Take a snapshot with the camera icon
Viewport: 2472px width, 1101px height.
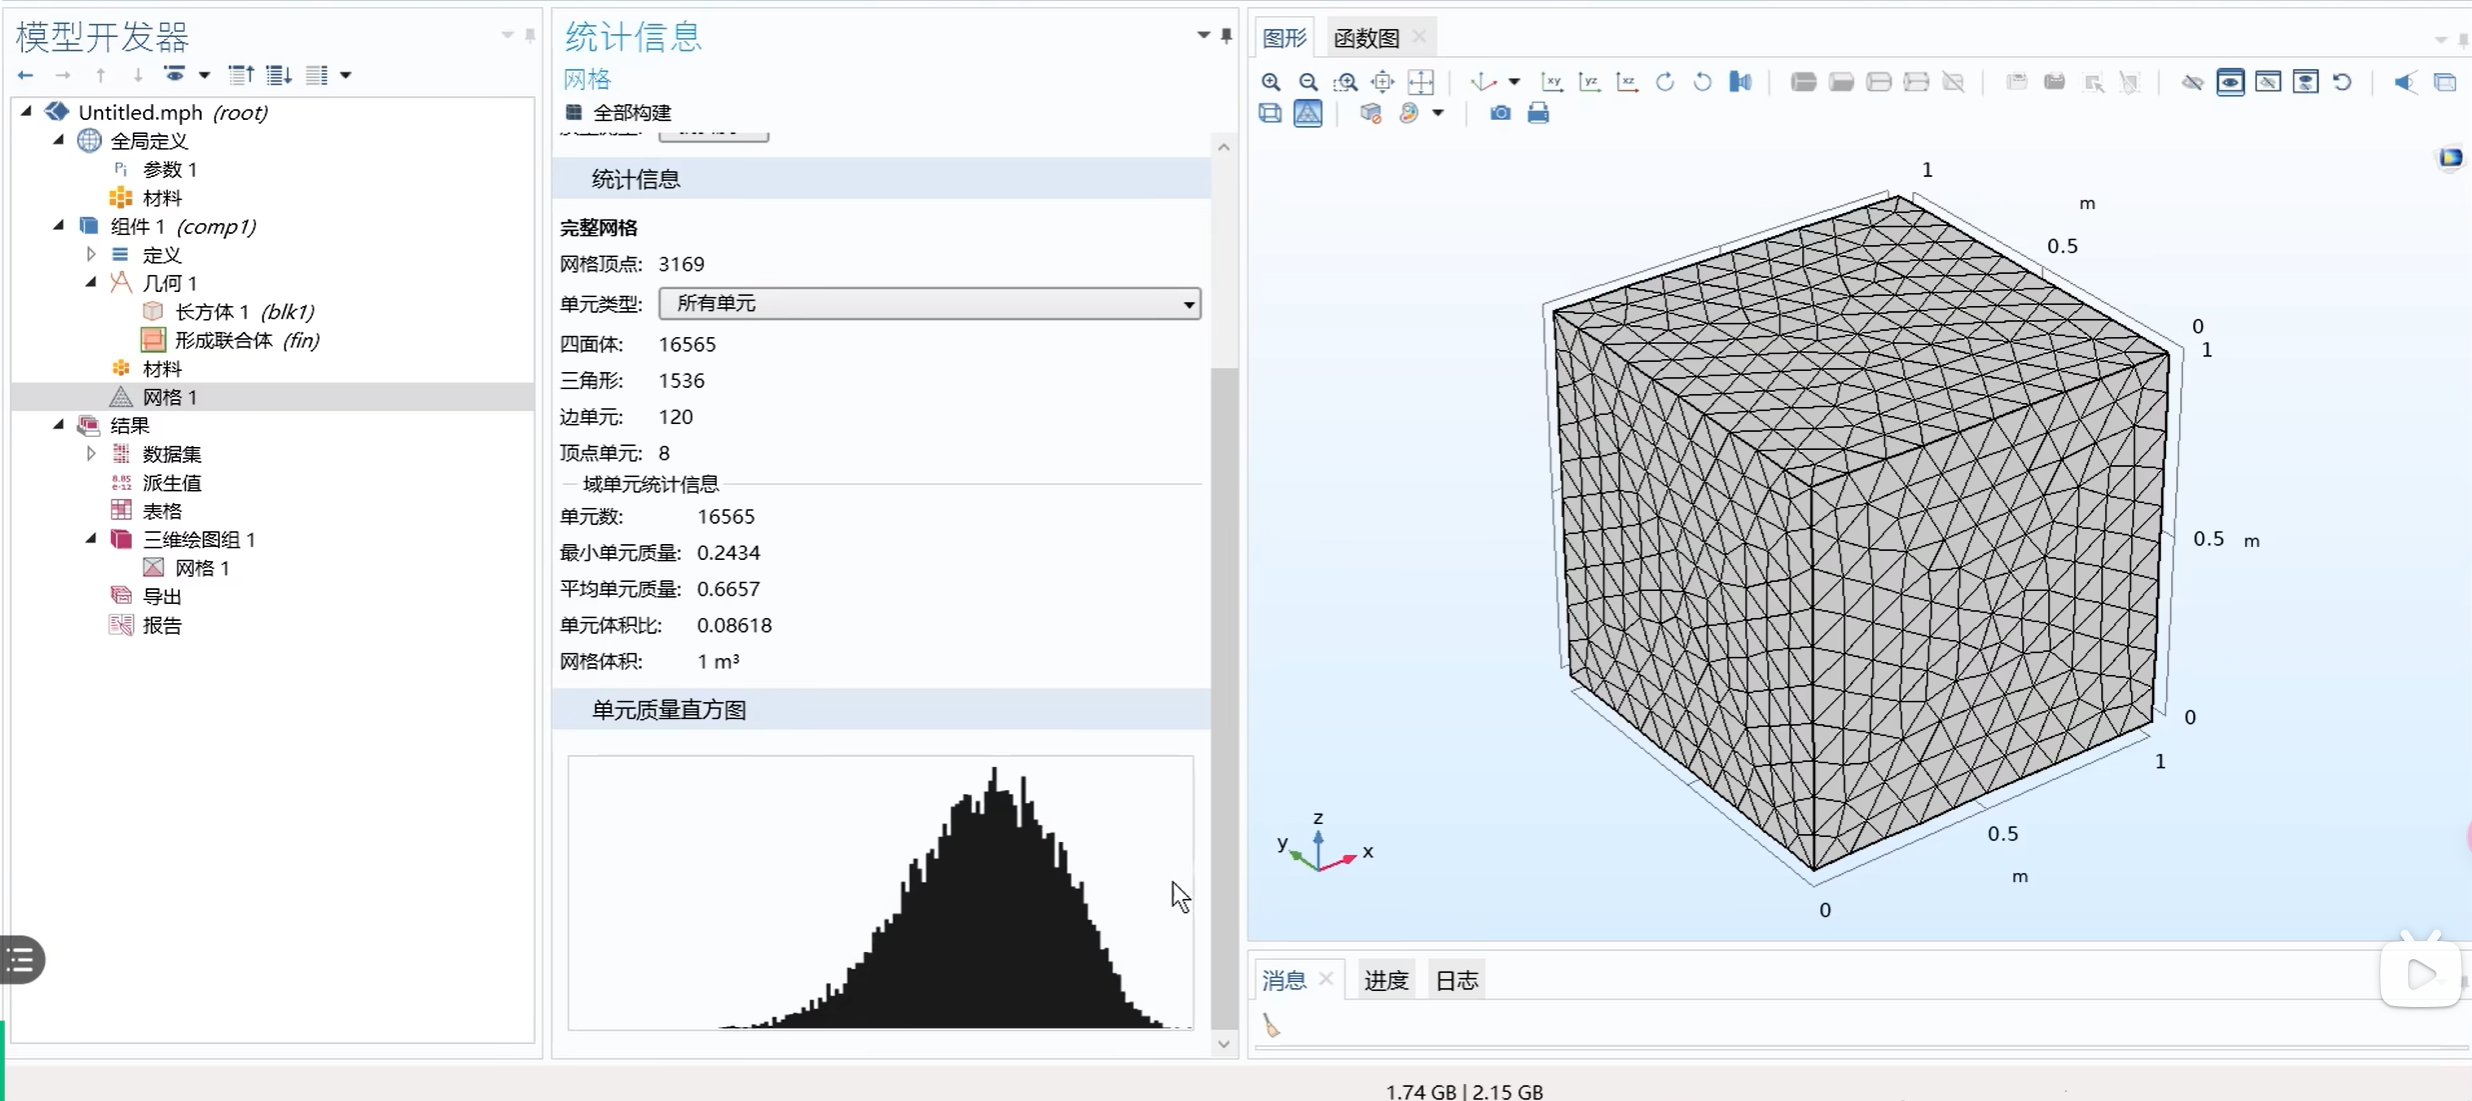[x=1500, y=113]
